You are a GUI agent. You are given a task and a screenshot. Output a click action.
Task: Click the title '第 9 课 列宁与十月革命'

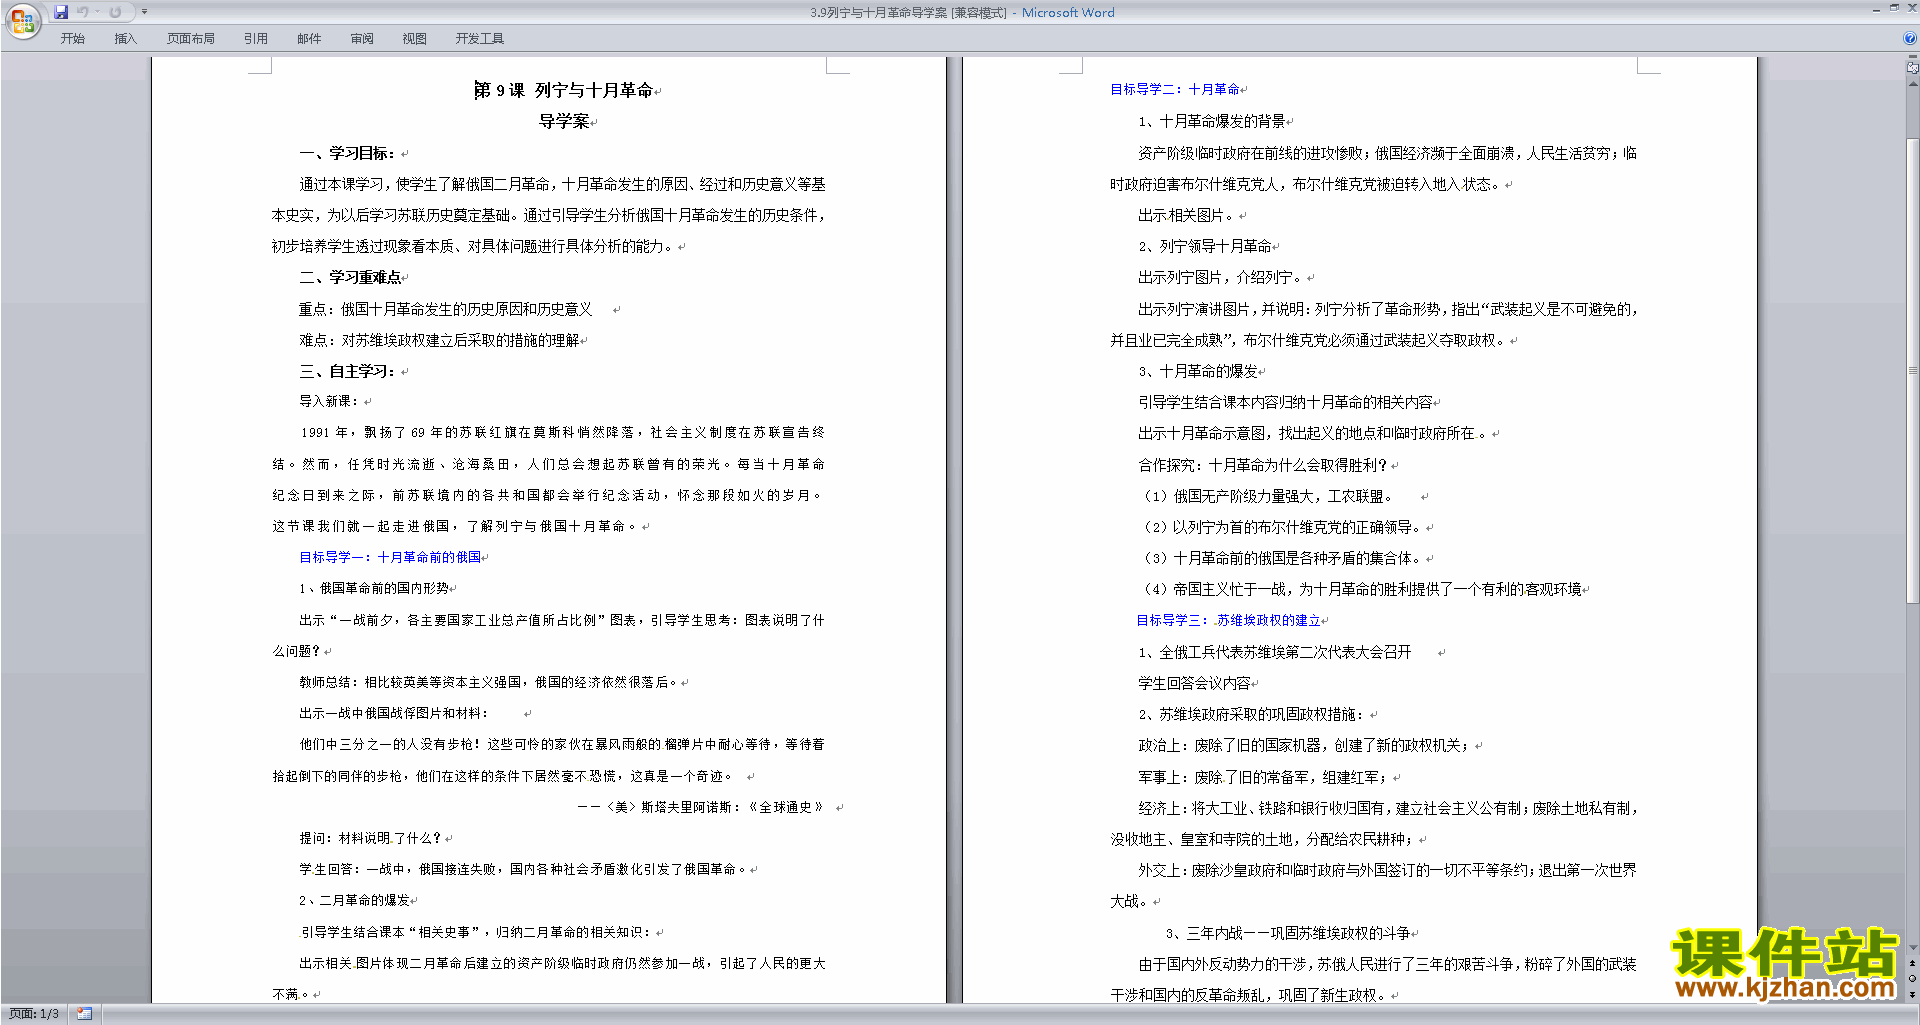pos(564,90)
